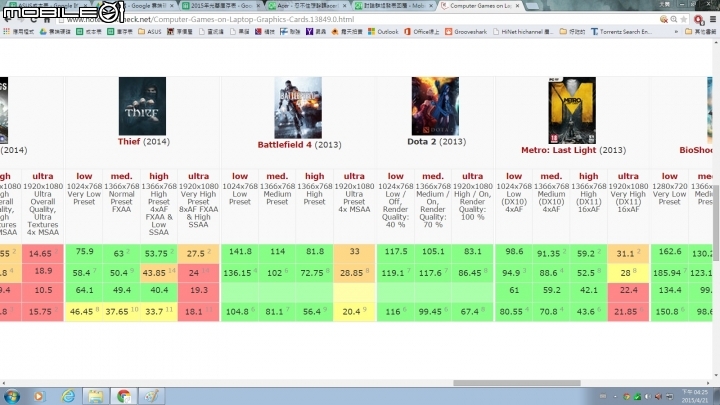Click the med. header under Dota 2
The height and width of the screenshot is (405, 720).
point(433,176)
